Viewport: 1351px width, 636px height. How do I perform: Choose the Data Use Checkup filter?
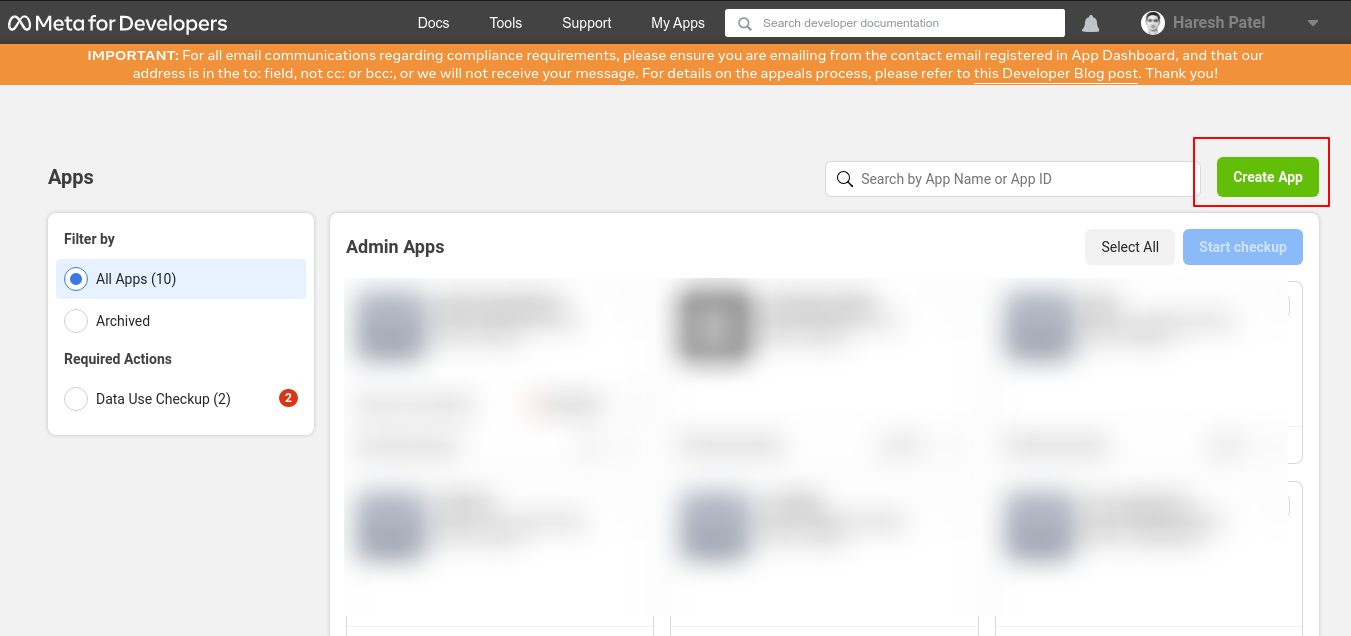click(x=76, y=399)
